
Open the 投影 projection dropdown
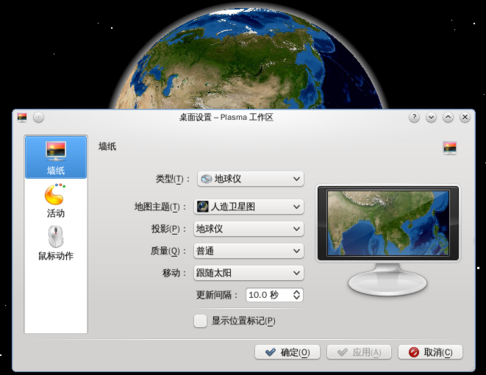(x=249, y=229)
